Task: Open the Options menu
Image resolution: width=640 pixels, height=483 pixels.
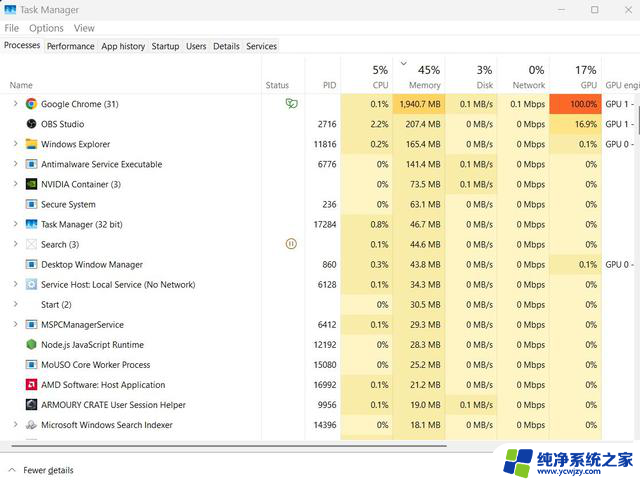Action: tap(46, 28)
